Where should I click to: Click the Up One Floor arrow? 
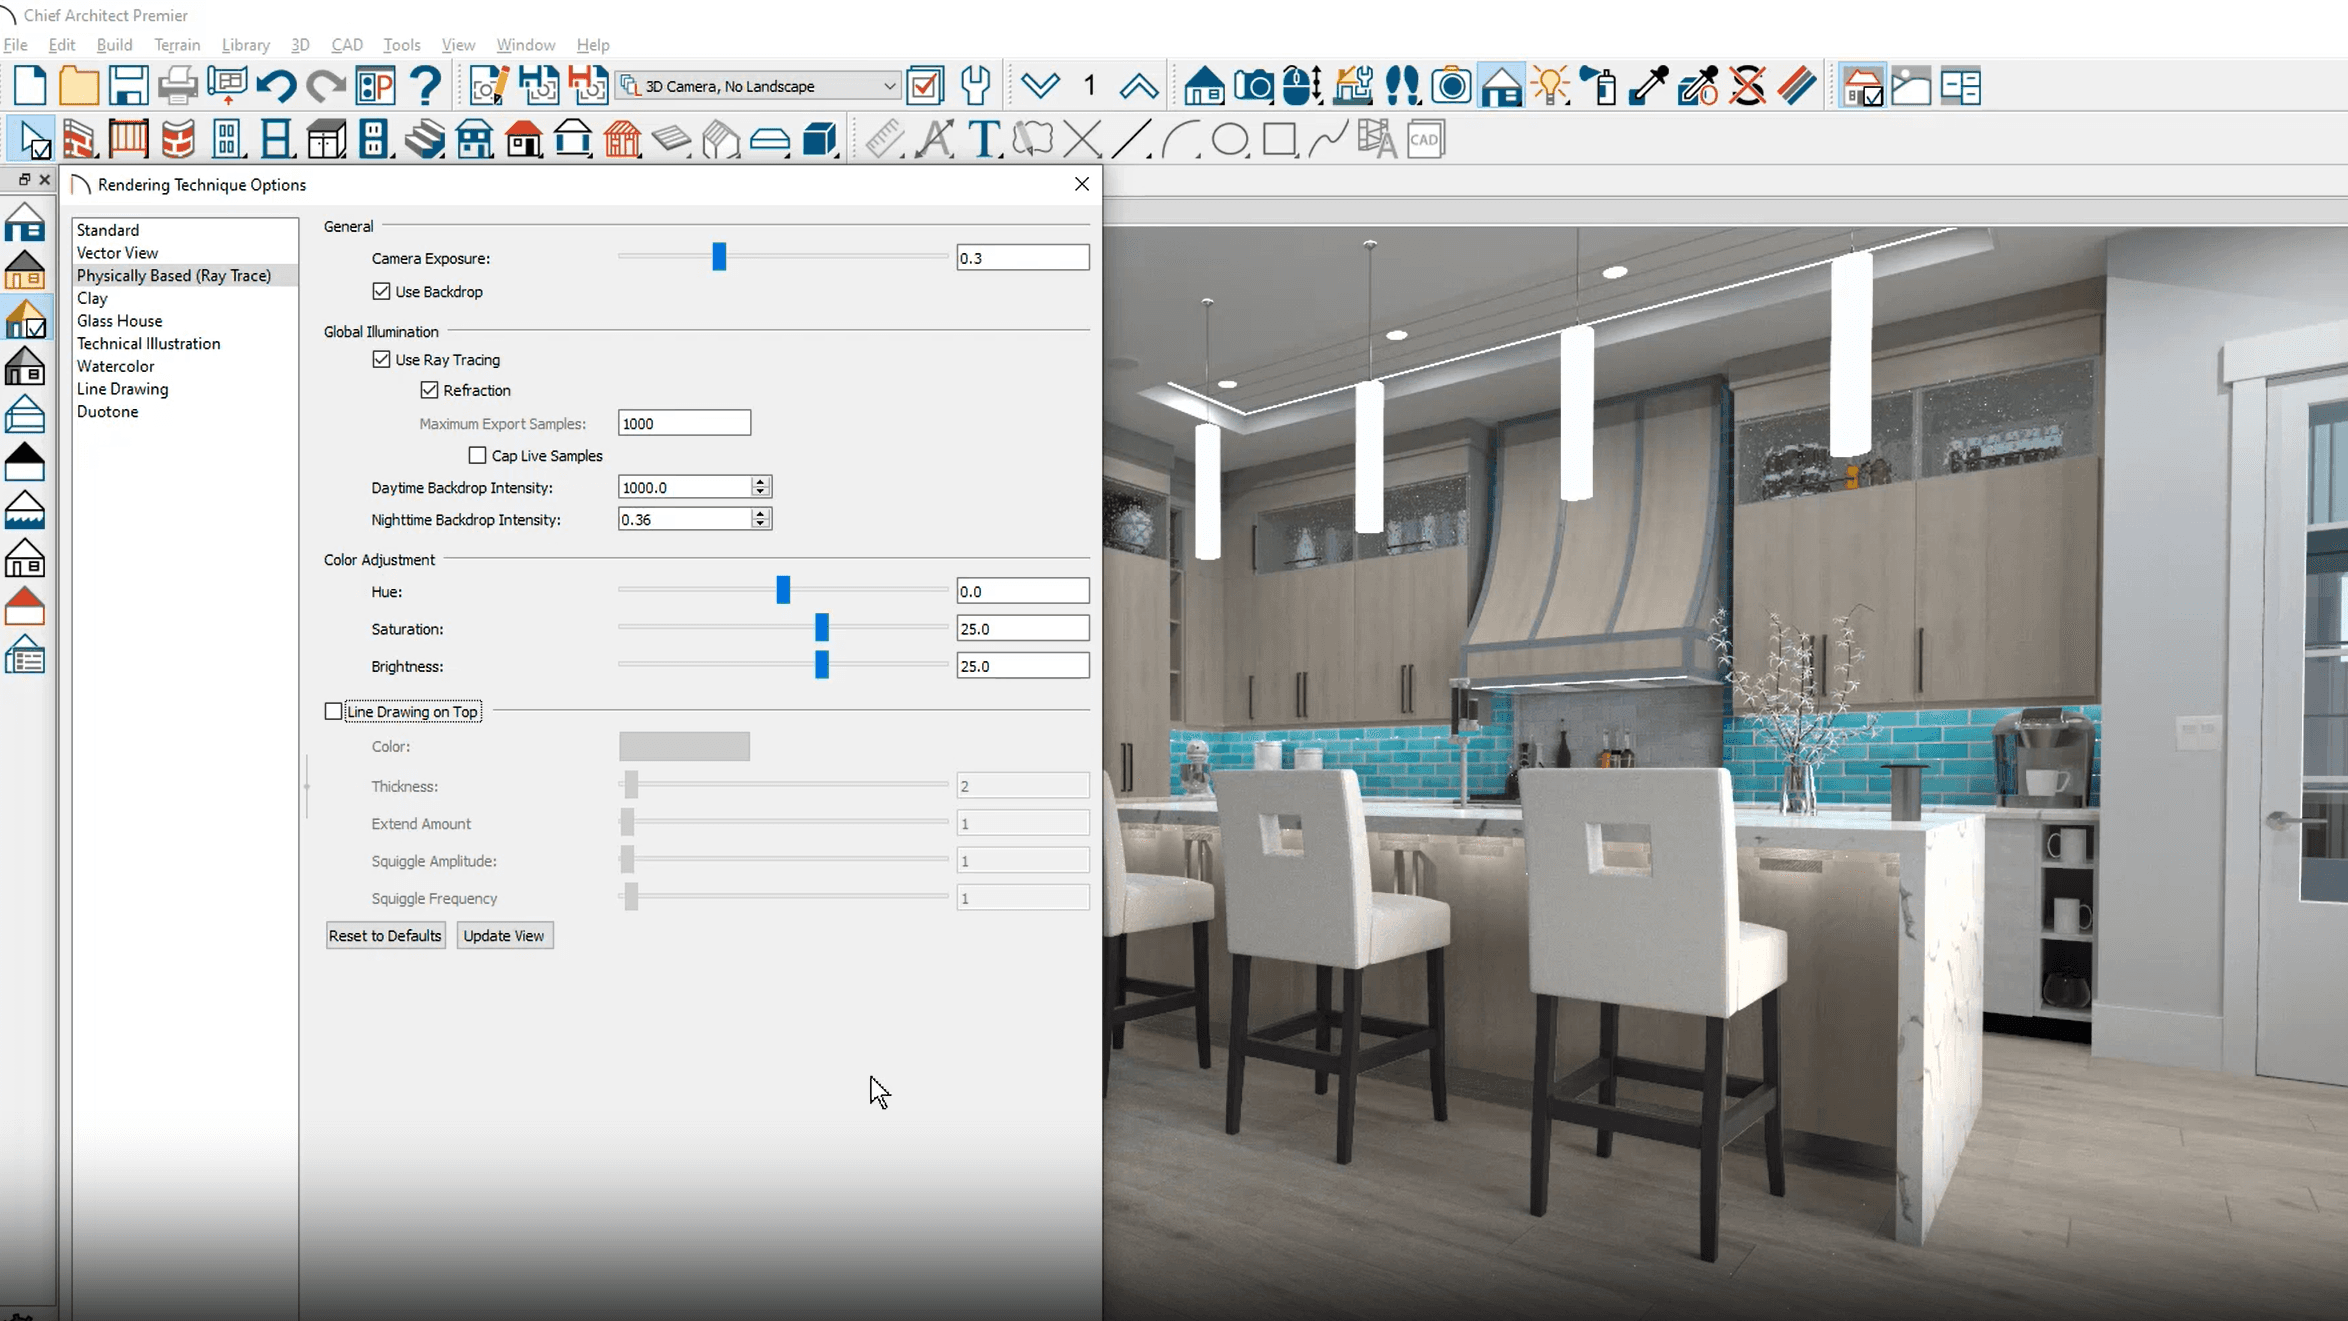[x=1138, y=86]
